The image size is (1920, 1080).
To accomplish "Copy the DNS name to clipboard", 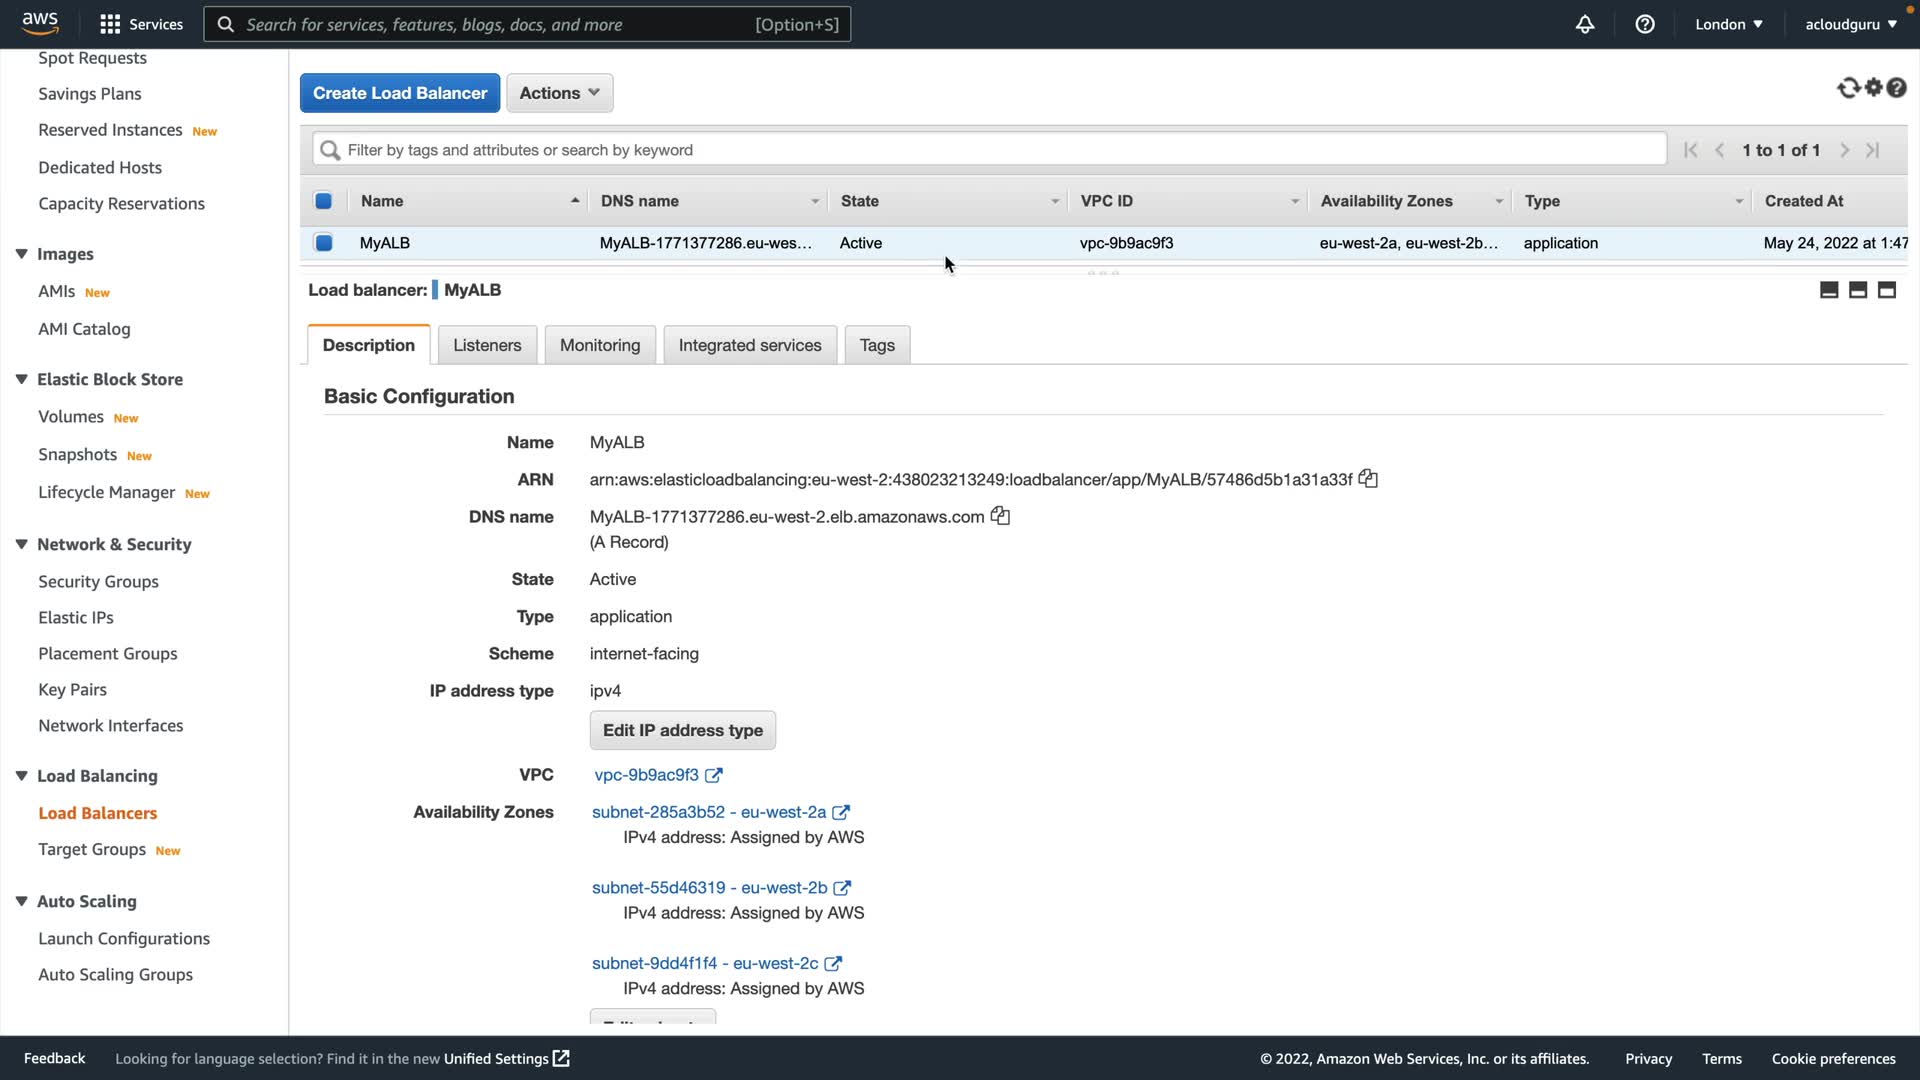I will tap(1000, 516).
